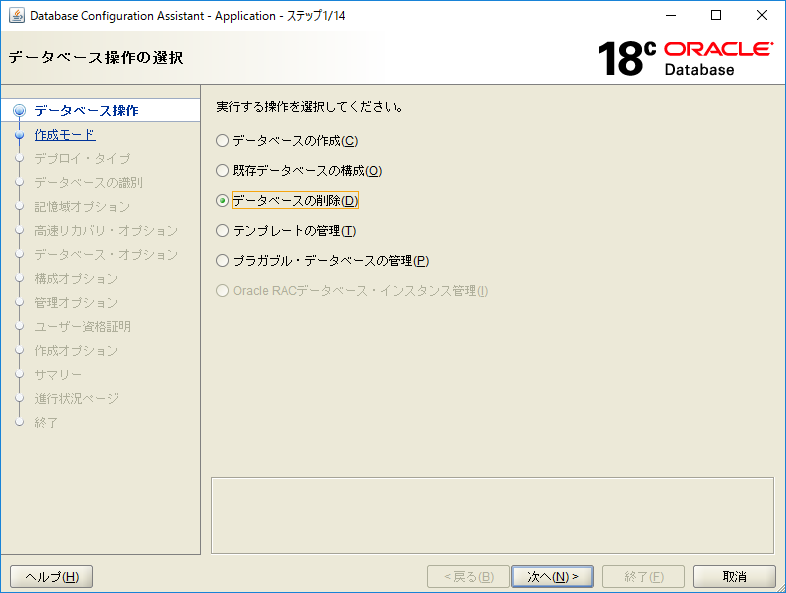This screenshot has width=786, height=593.
Task: Open help with ヘルプ(H) button
Action: (52, 577)
